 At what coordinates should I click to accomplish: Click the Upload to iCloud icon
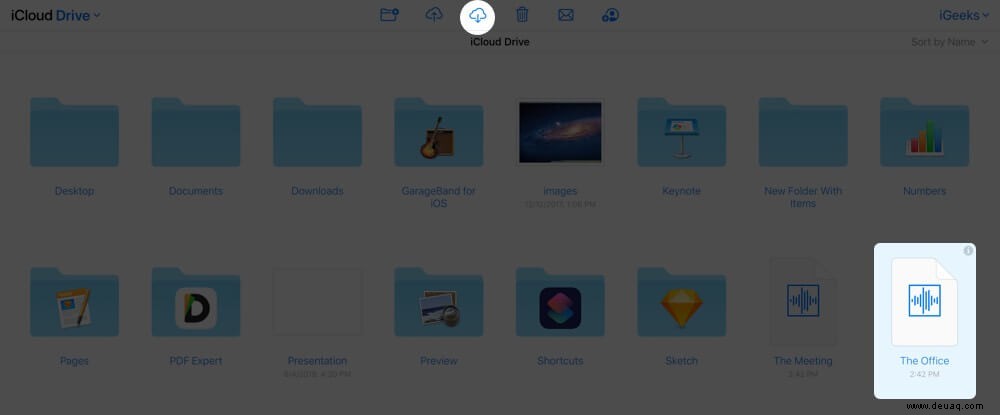(x=434, y=15)
